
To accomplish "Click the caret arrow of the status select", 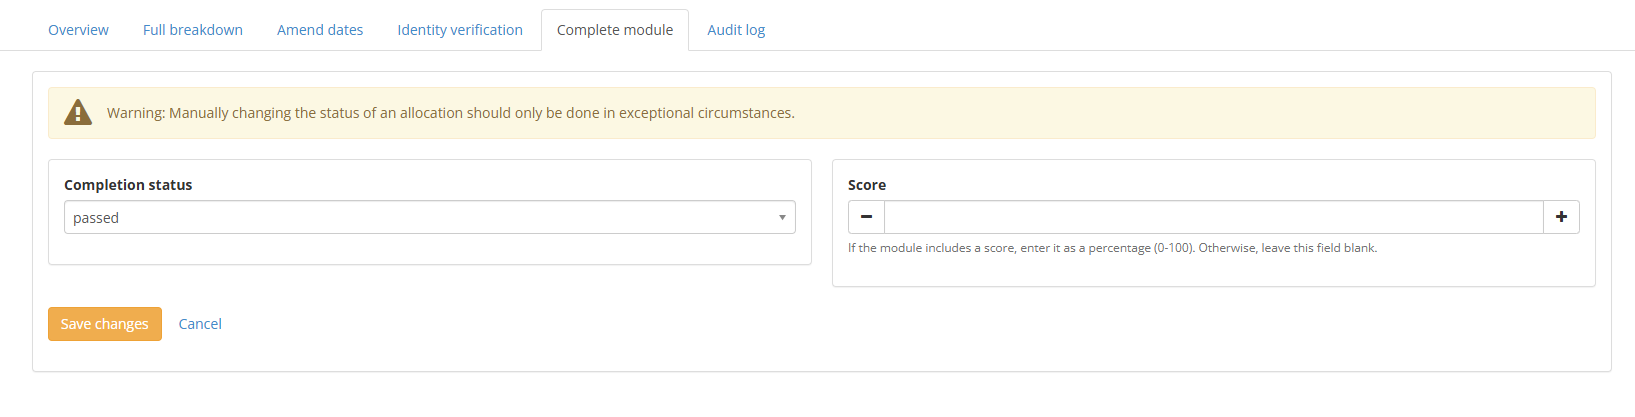I will pos(782,217).
